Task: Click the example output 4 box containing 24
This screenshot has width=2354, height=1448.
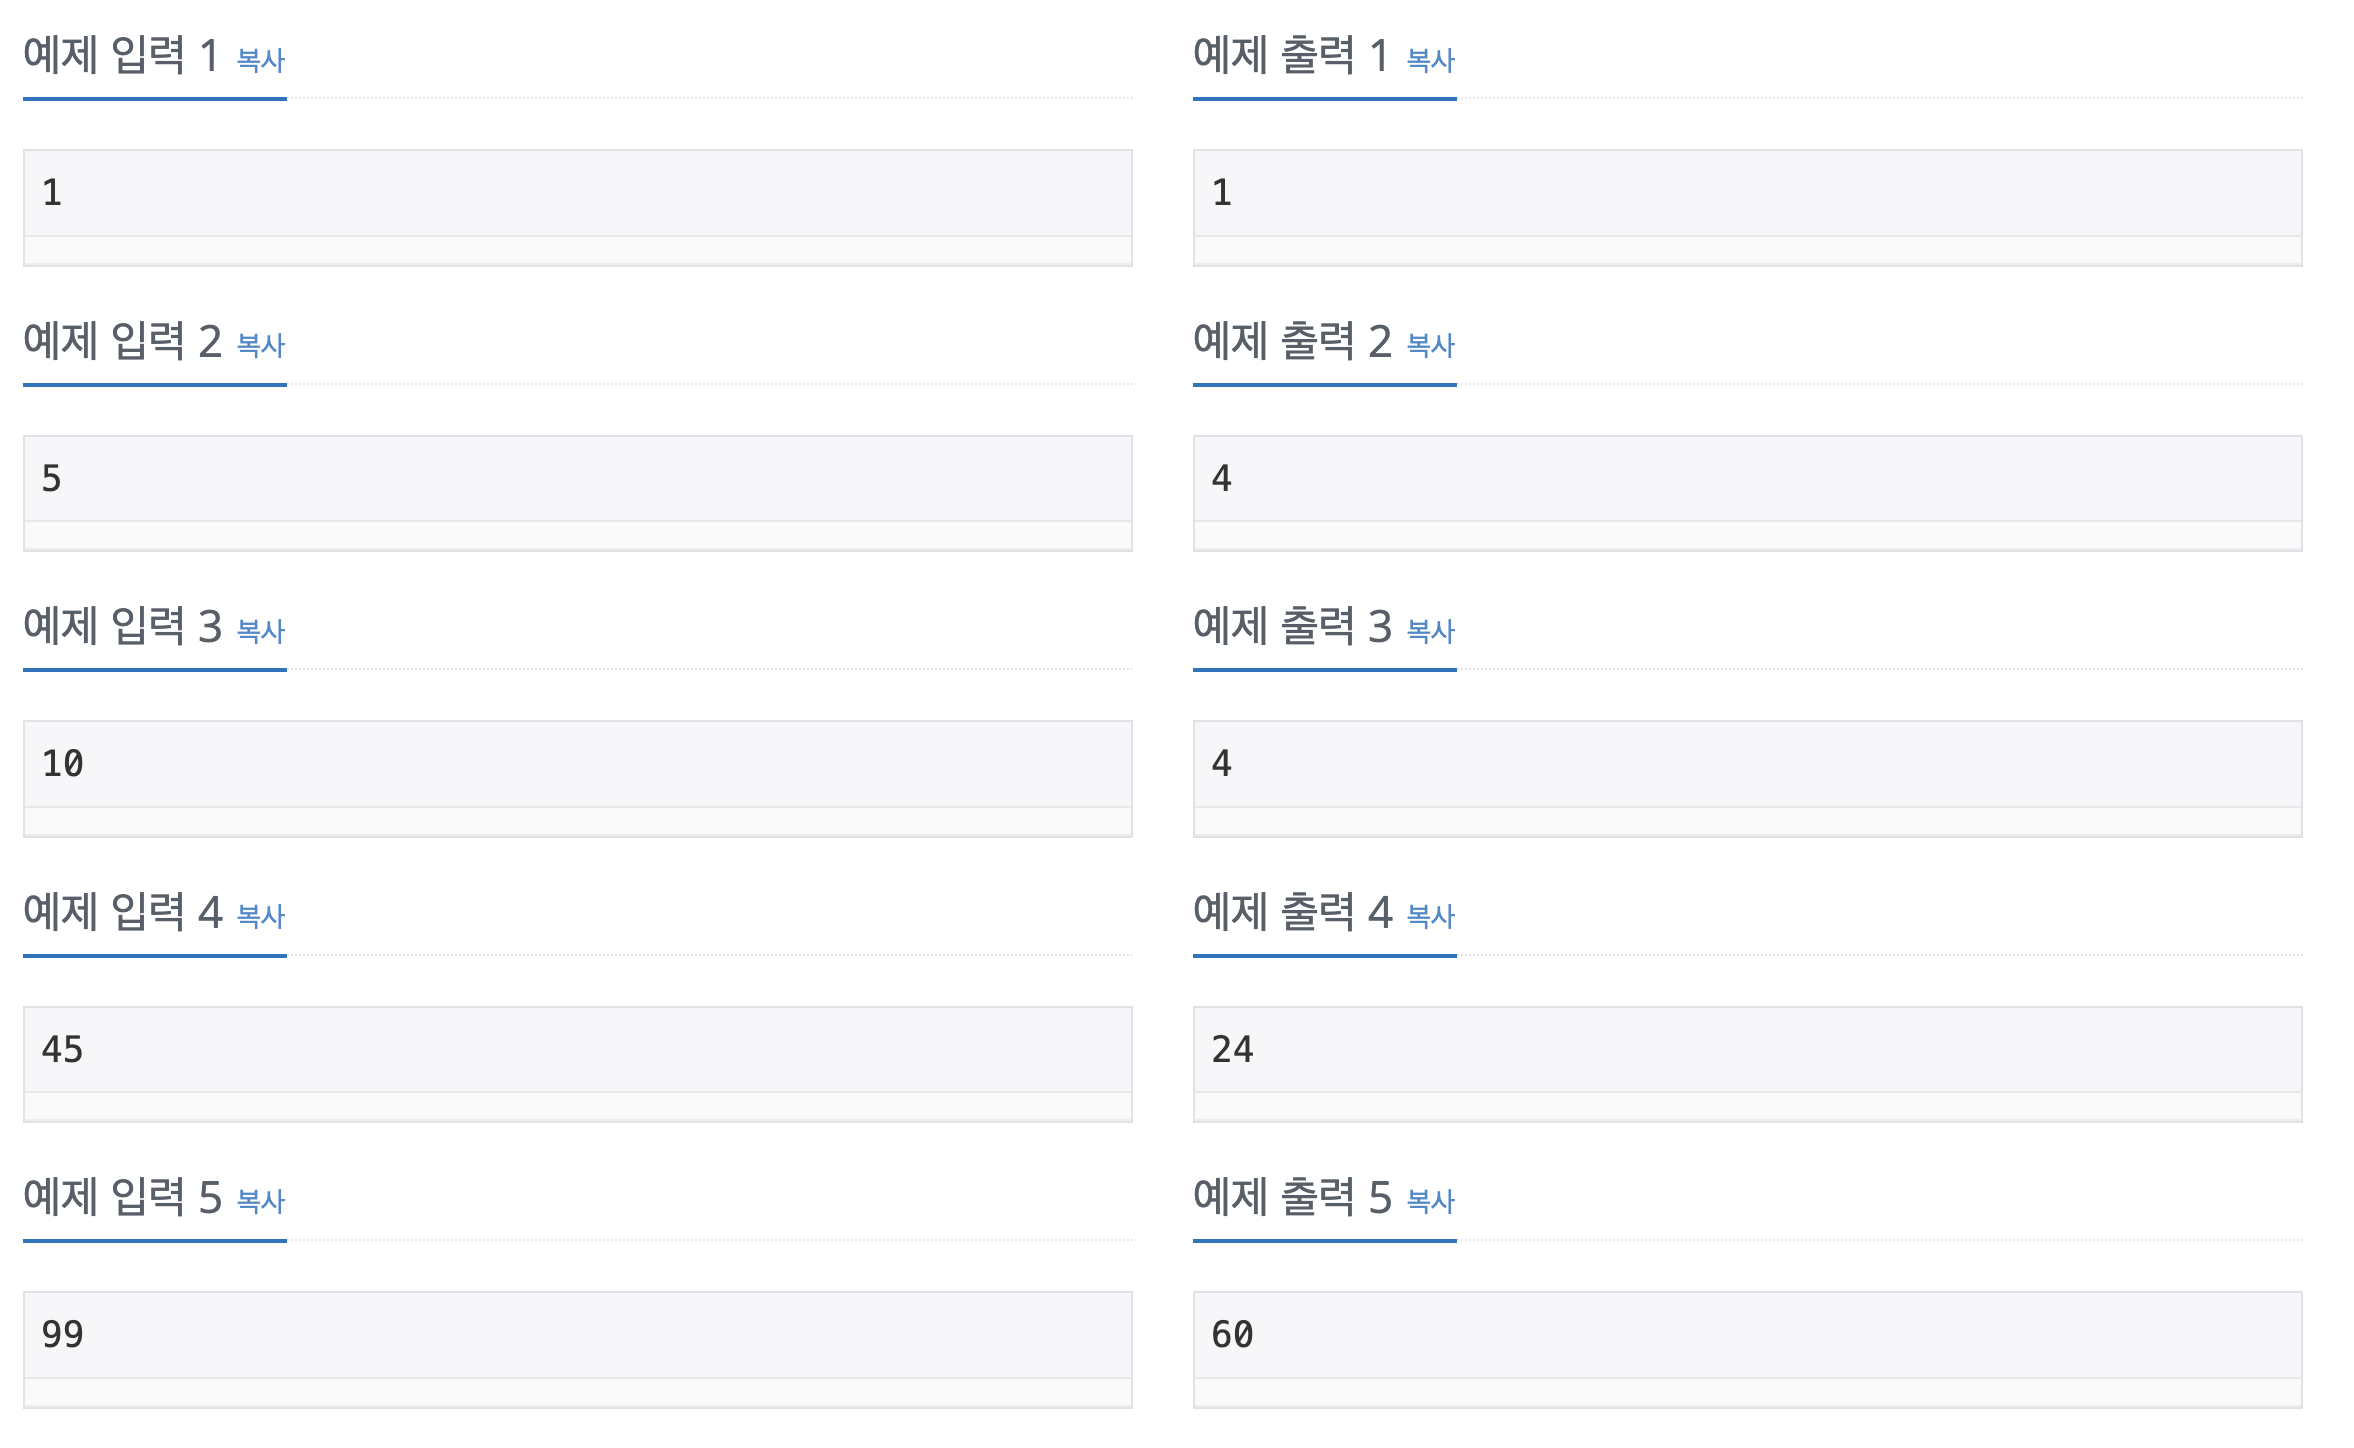Action: [1748, 1064]
